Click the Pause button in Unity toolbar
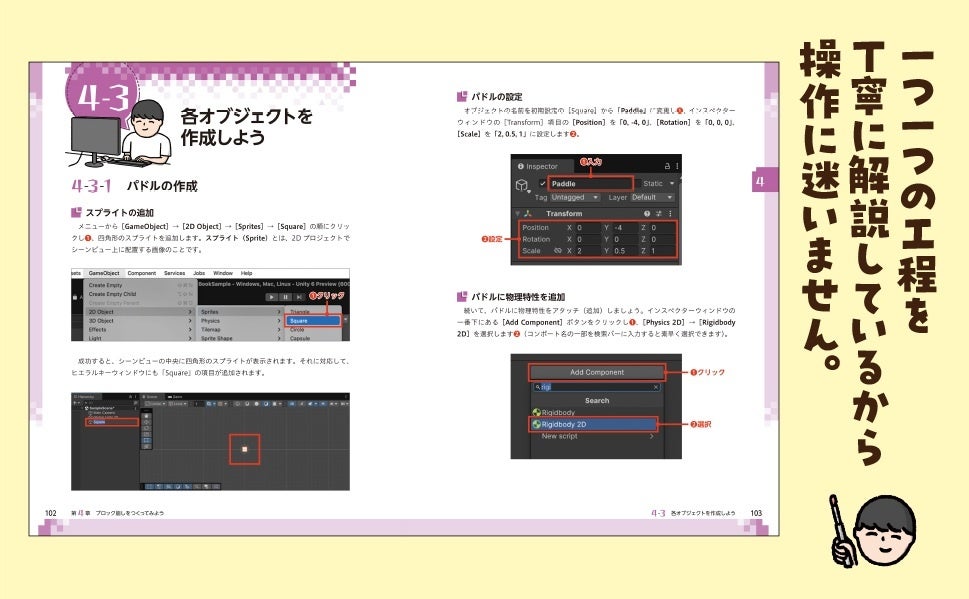969x599 pixels. coord(286,297)
